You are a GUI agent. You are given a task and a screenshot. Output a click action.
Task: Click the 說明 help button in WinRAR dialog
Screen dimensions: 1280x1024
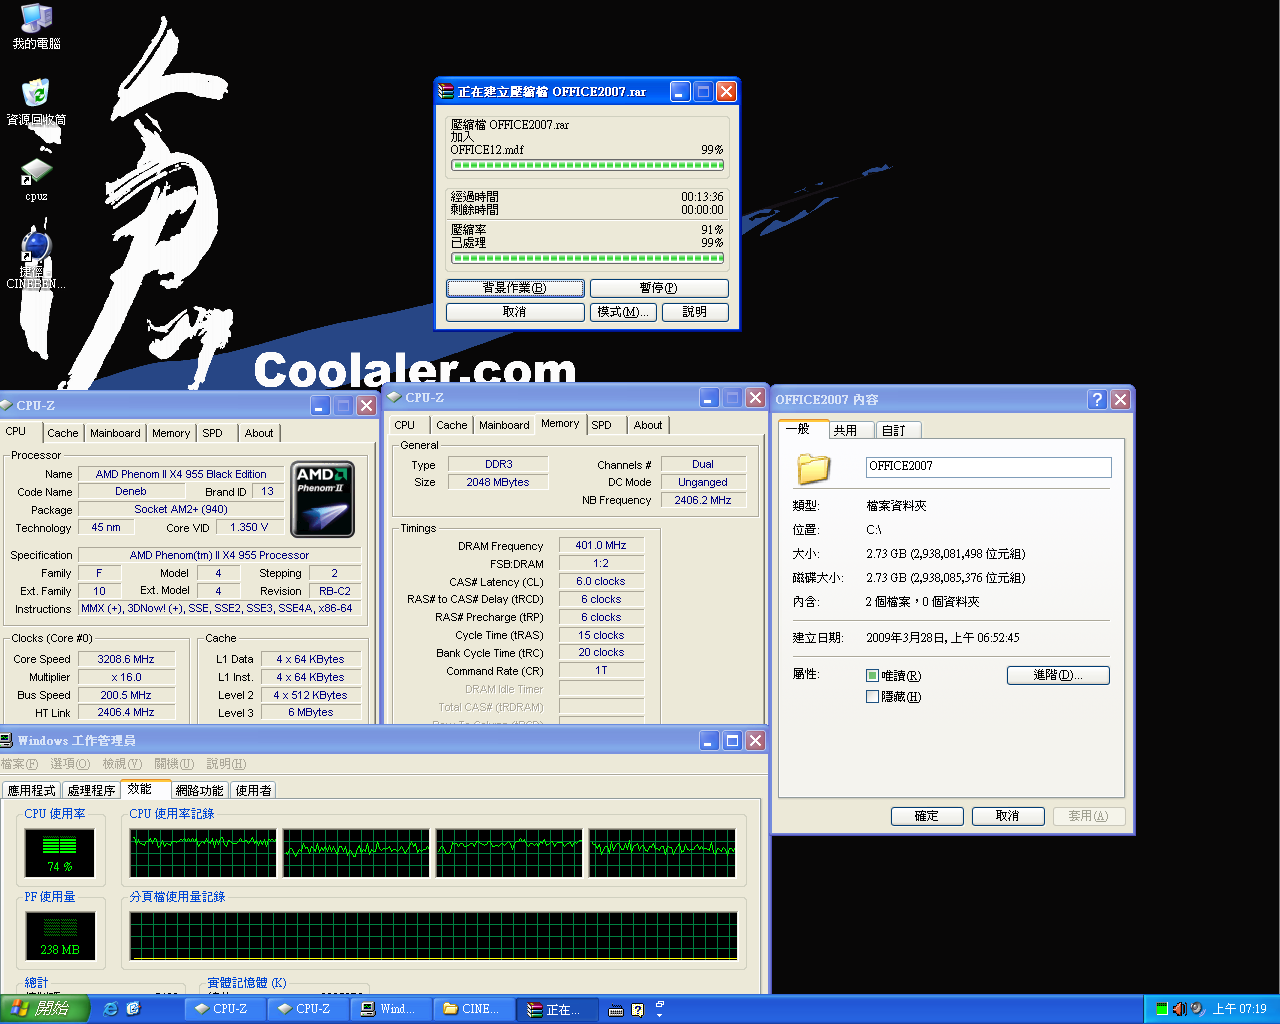click(x=695, y=312)
